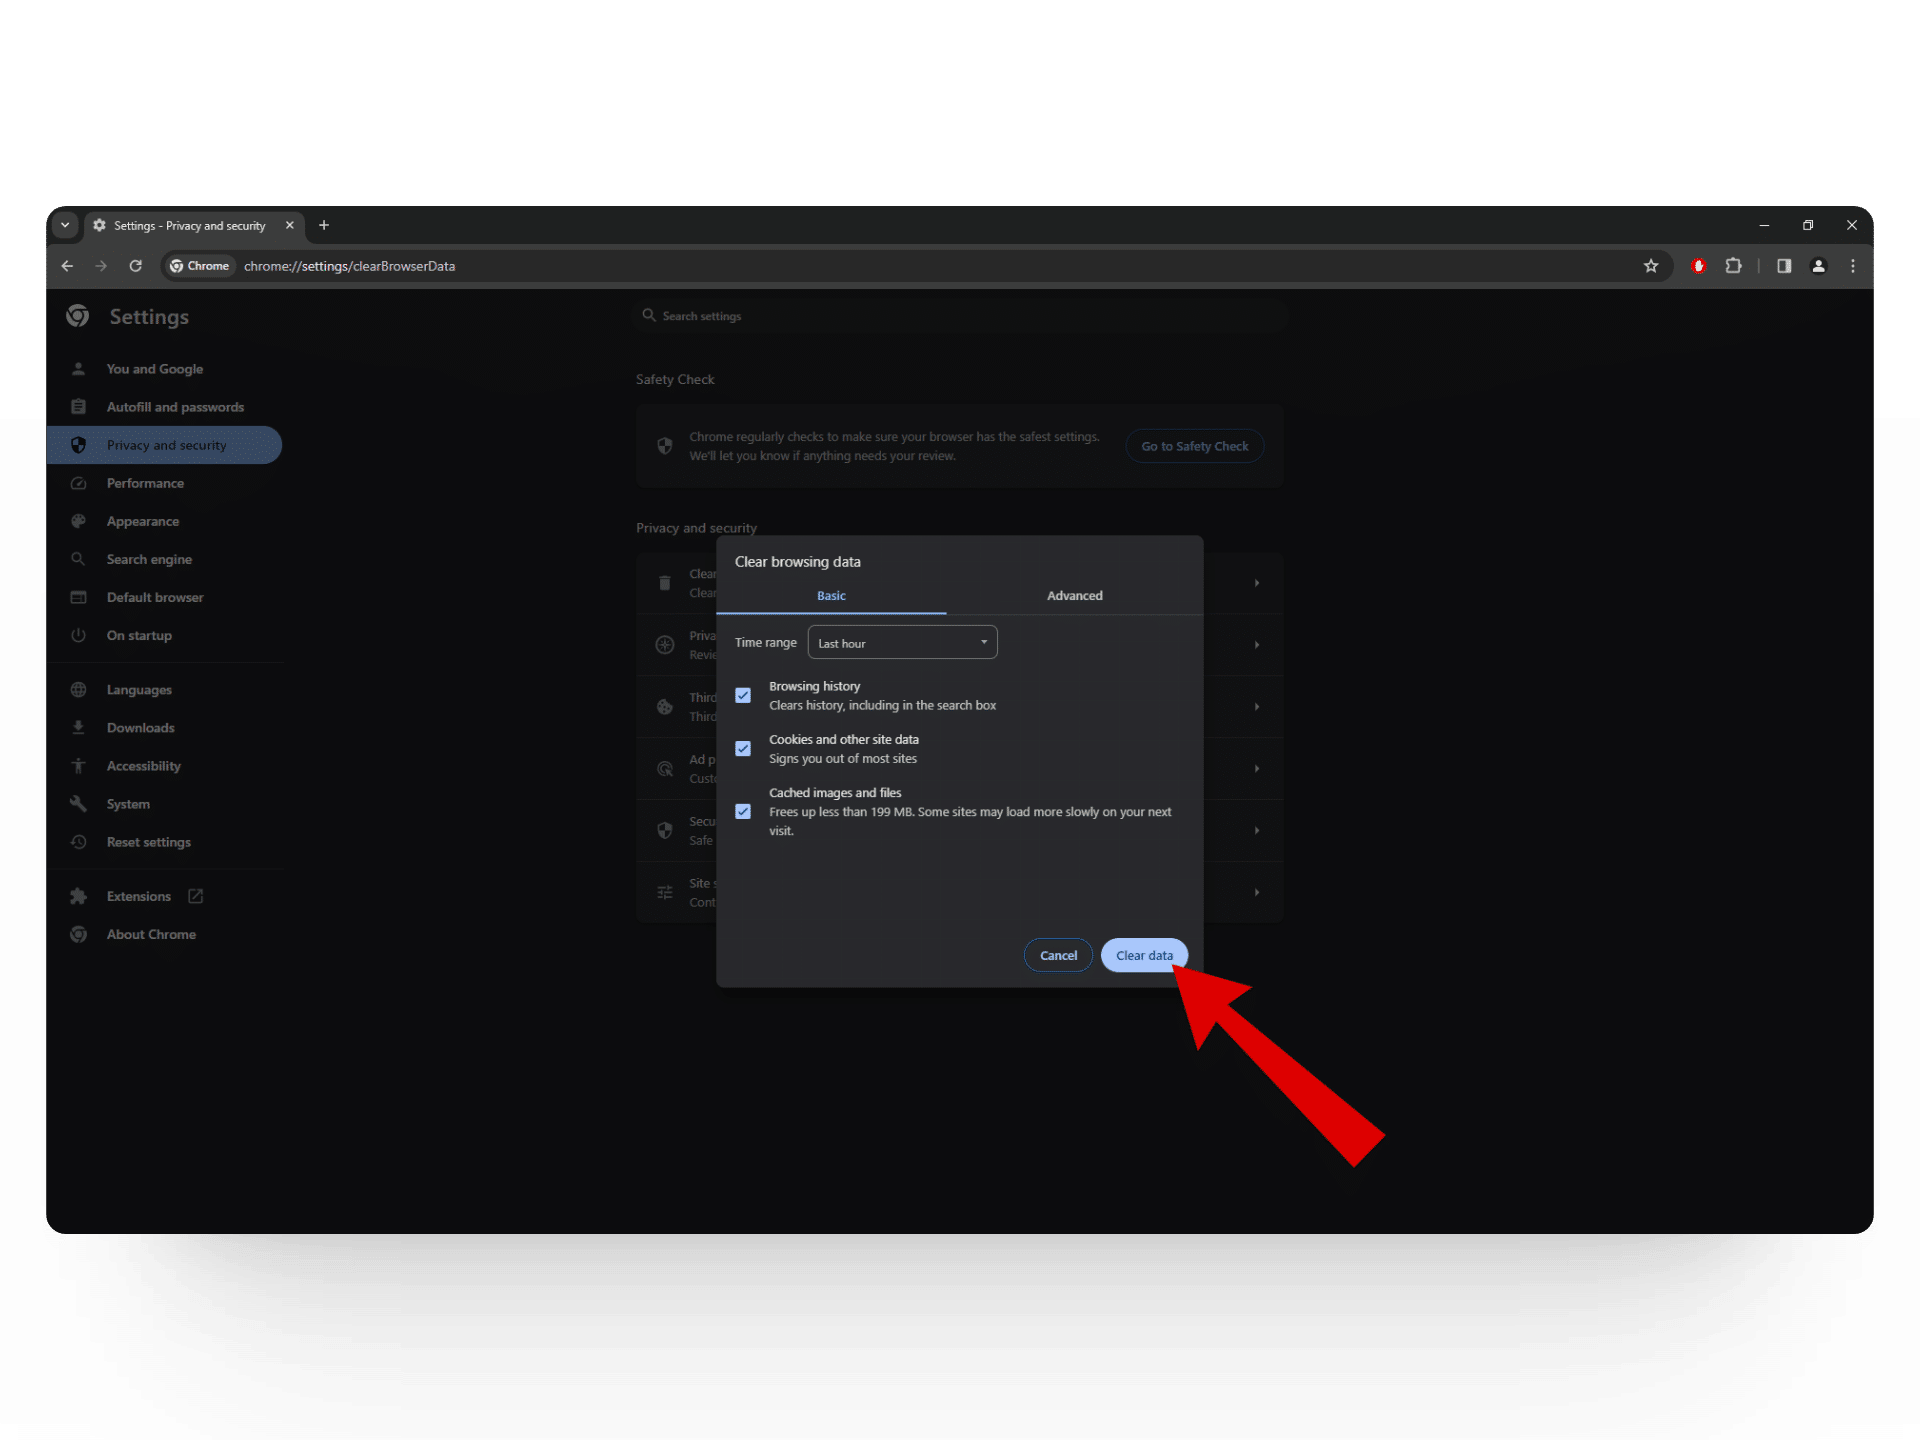Click the profile avatar icon
The width and height of the screenshot is (1920, 1440).
pos(1818,266)
